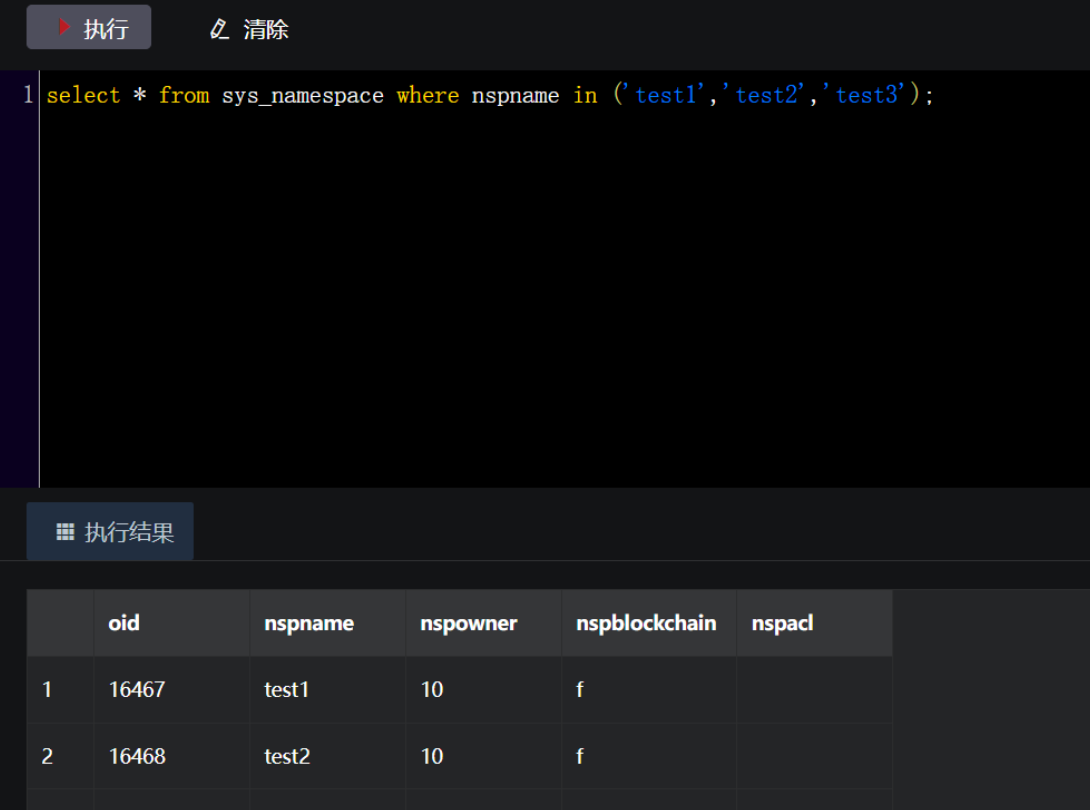Click inside the empty SQL editor area

pyautogui.click(x=560, y=300)
